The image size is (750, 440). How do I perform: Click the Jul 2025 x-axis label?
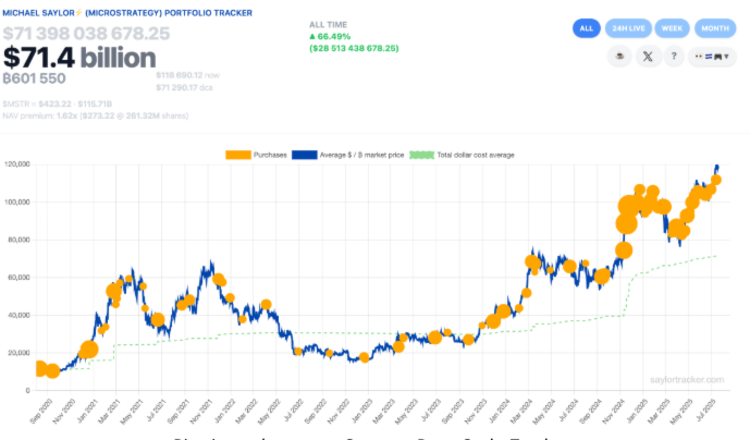(x=706, y=410)
